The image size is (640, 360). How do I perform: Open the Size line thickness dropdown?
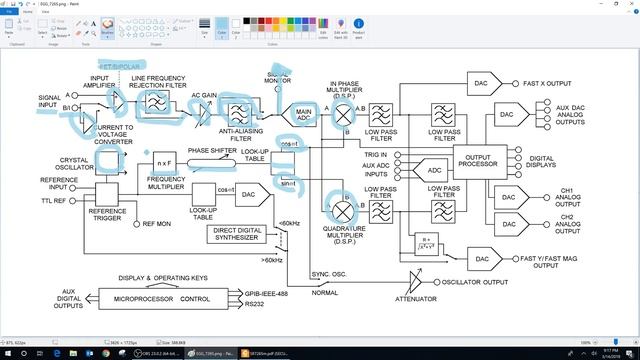(204, 28)
